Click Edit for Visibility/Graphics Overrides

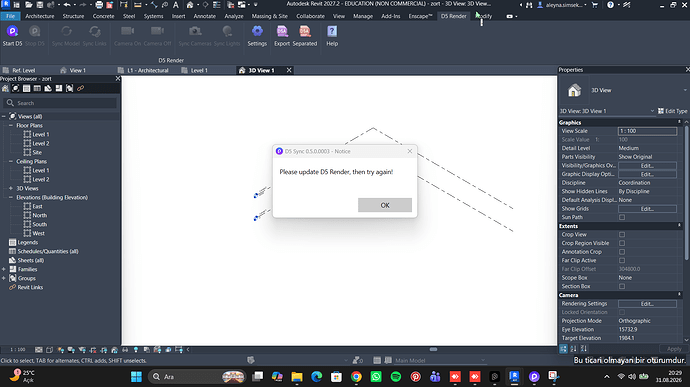[647, 166]
